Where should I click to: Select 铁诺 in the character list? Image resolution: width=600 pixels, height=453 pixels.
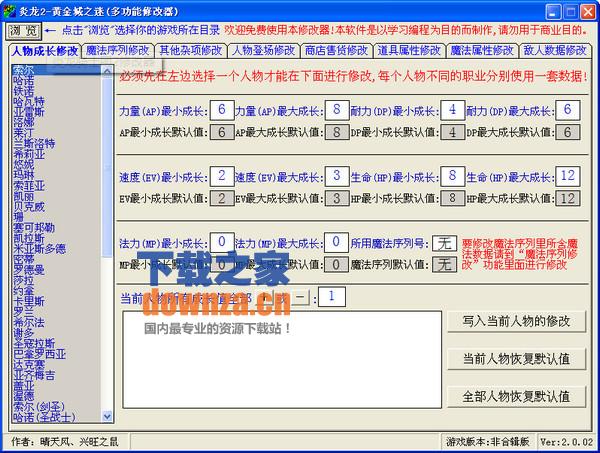pyautogui.click(x=57, y=91)
